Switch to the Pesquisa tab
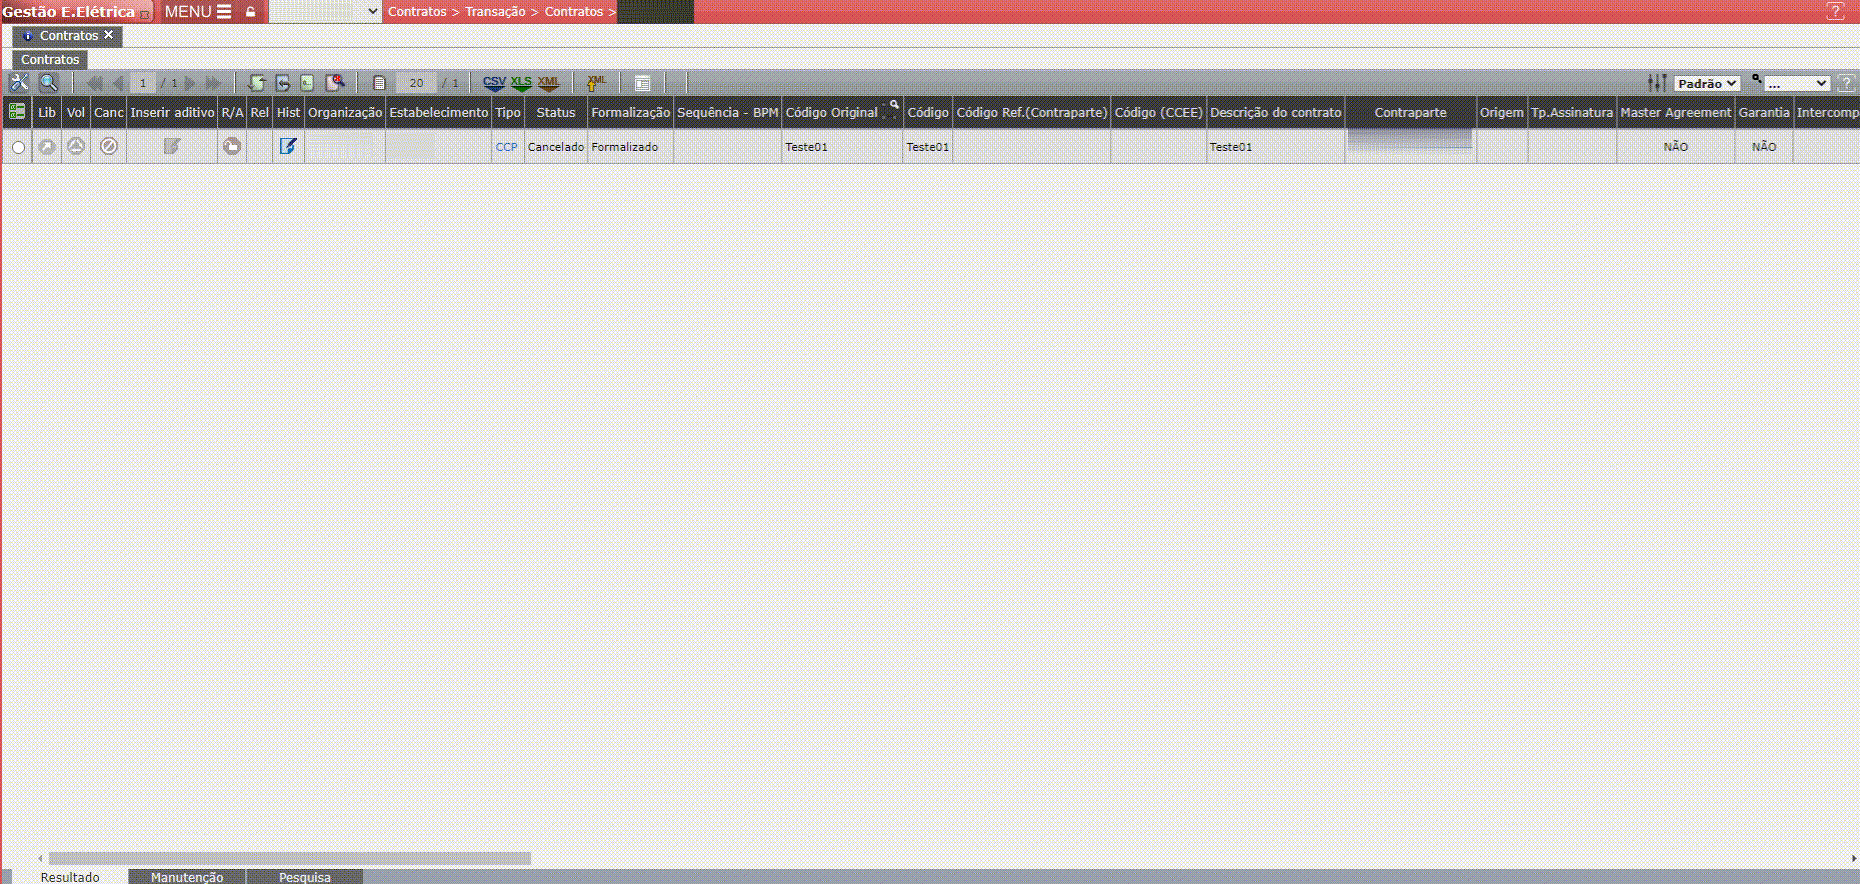The width and height of the screenshot is (1860, 884). 304,877
